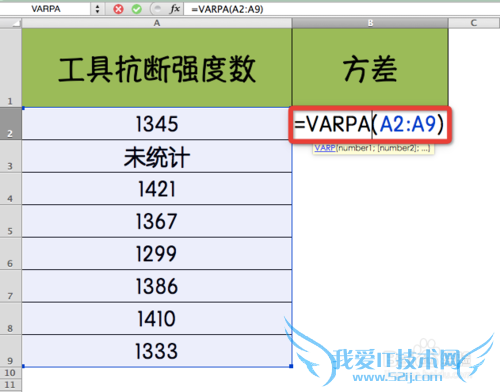Click cell with value 1421

click(x=157, y=188)
